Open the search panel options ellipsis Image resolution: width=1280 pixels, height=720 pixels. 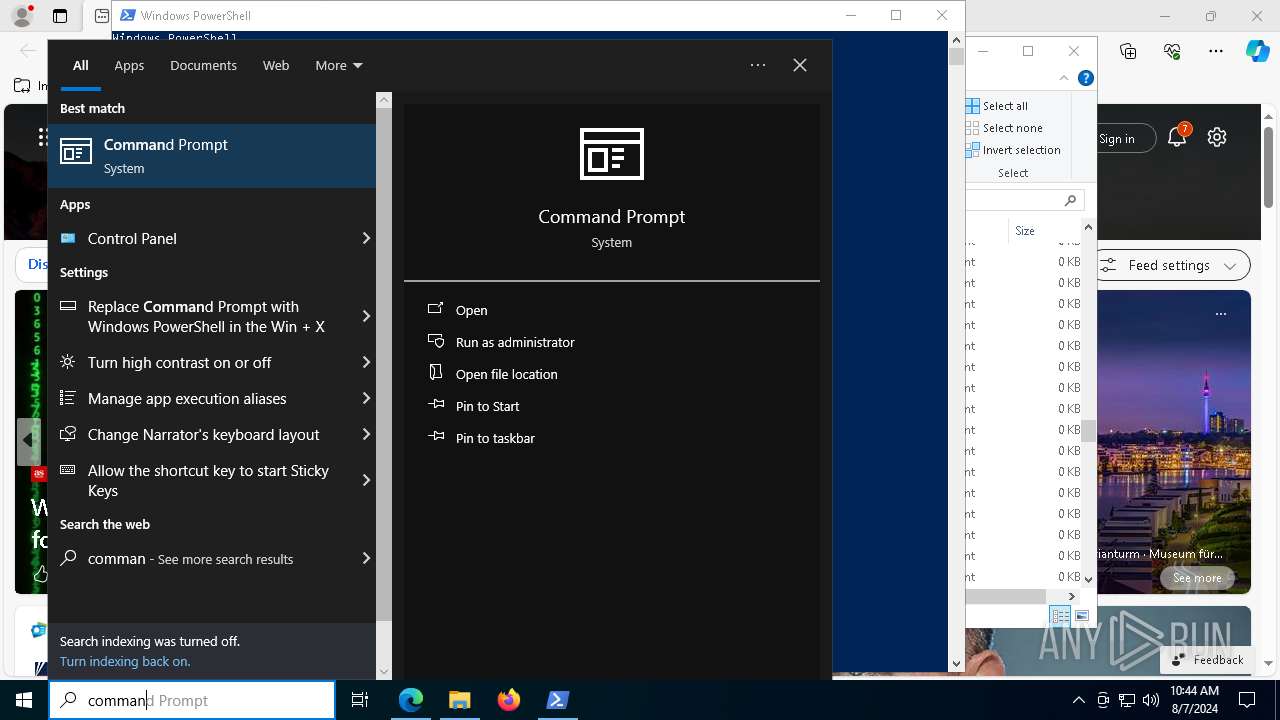point(758,65)
